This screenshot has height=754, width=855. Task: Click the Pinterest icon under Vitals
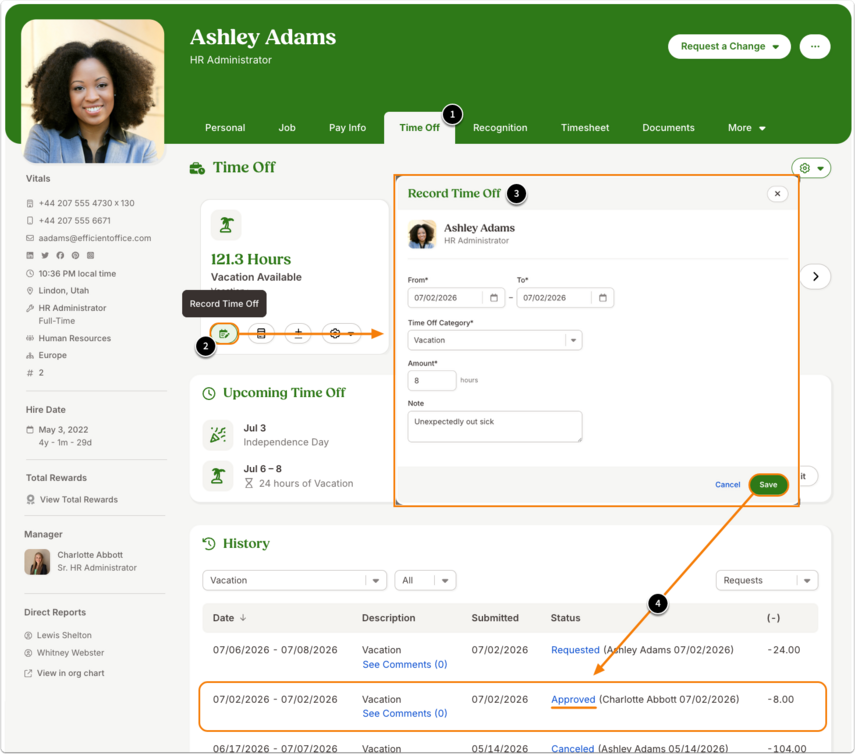point(75,255)
